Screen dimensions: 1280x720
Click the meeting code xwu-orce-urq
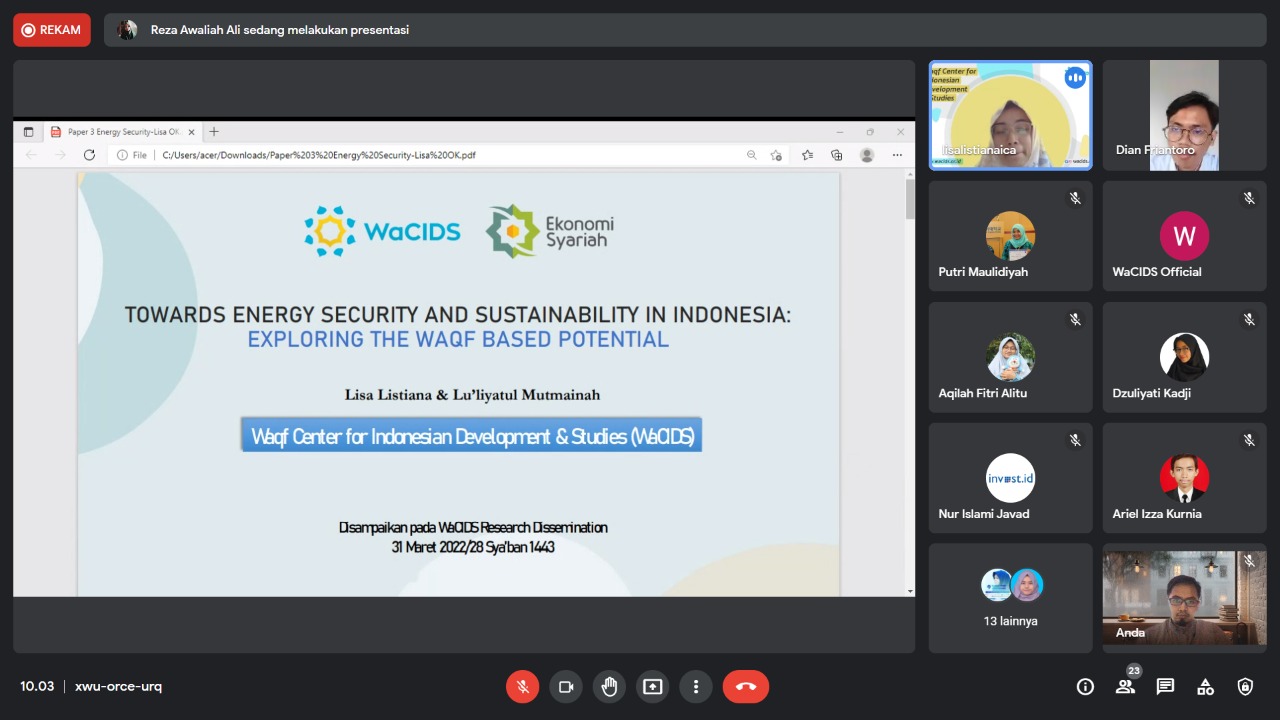coord(118,686)
